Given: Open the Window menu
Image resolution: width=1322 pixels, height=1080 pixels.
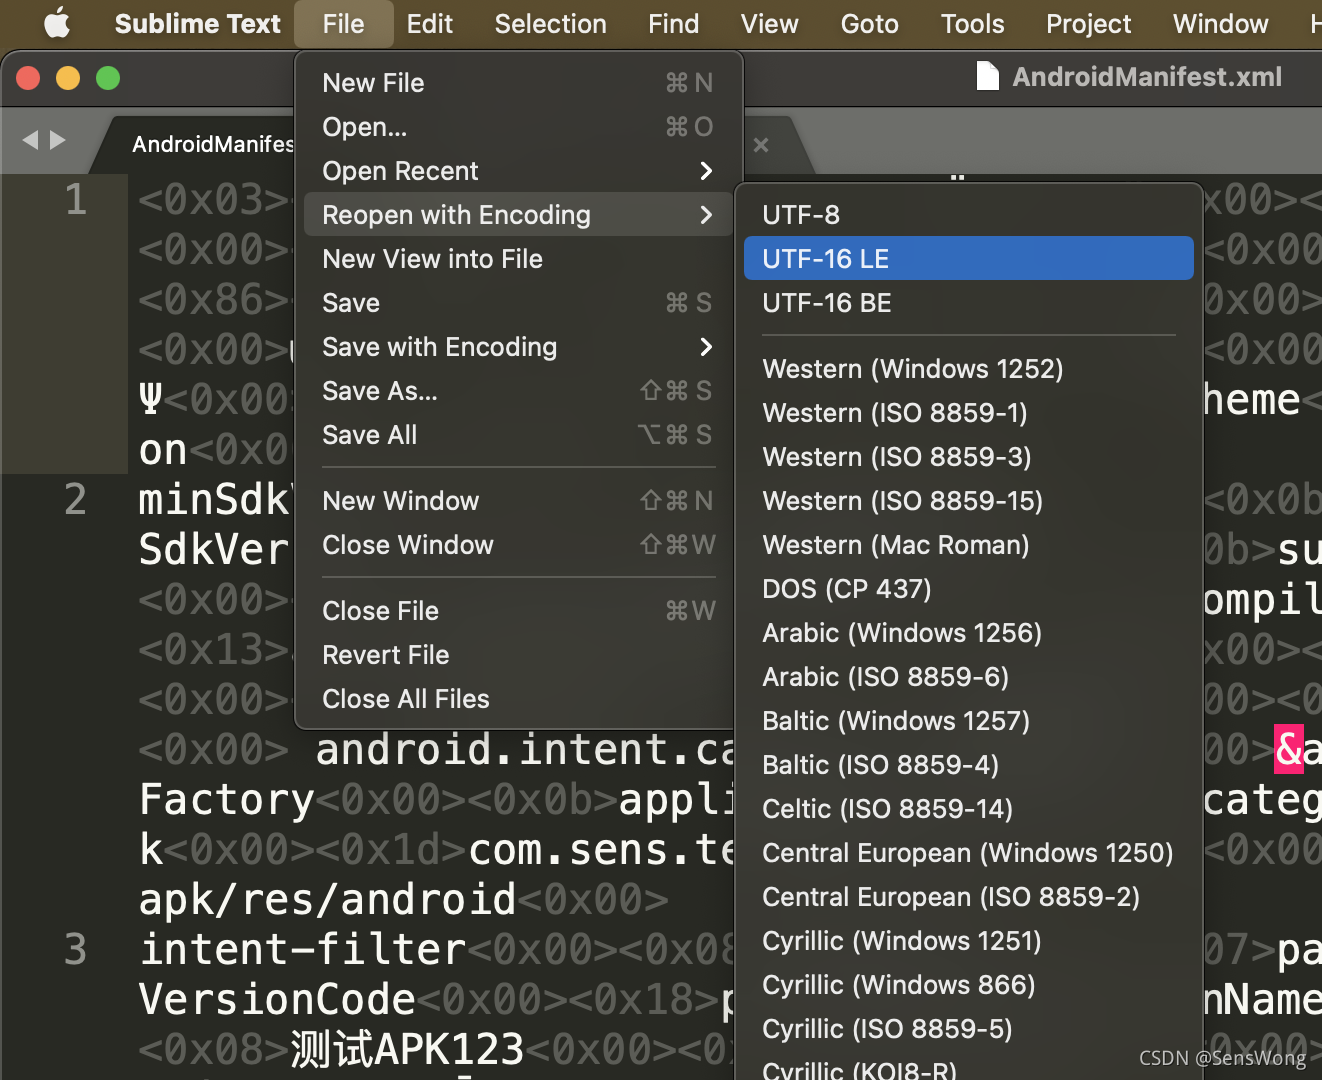Looking at the screenshot, I should tap(1220, 23).
